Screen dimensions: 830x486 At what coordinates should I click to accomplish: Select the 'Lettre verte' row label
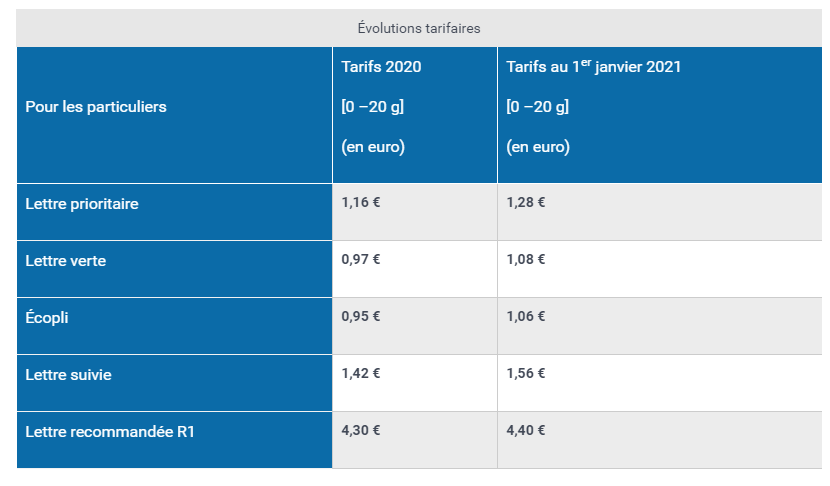click(175, 269)
